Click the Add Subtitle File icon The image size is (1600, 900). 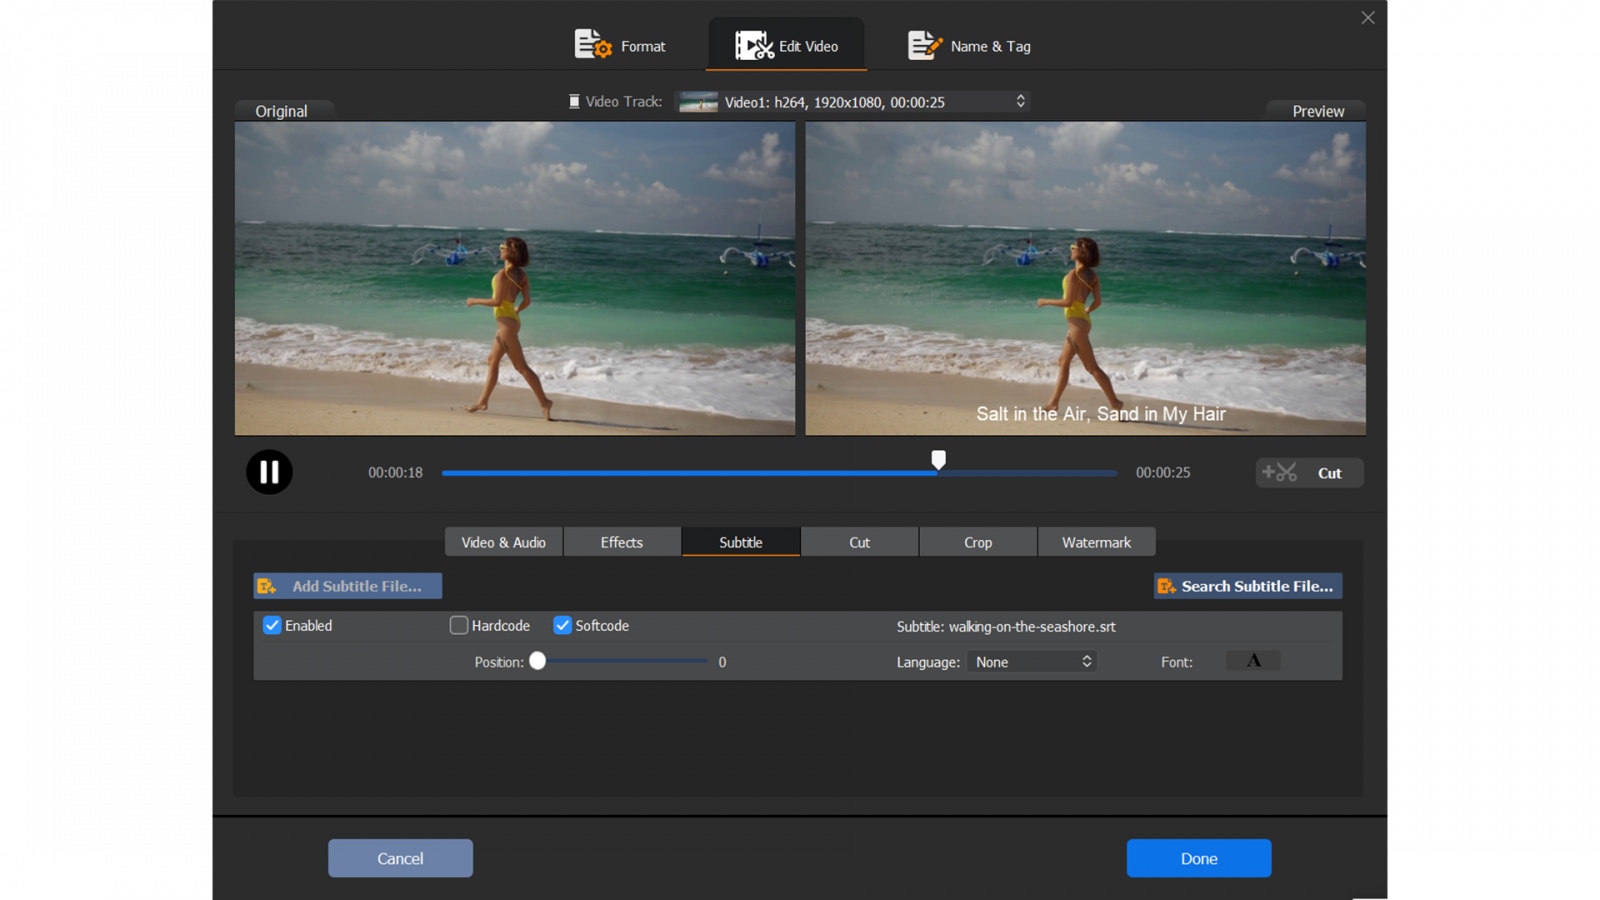(x=267, y=586)
